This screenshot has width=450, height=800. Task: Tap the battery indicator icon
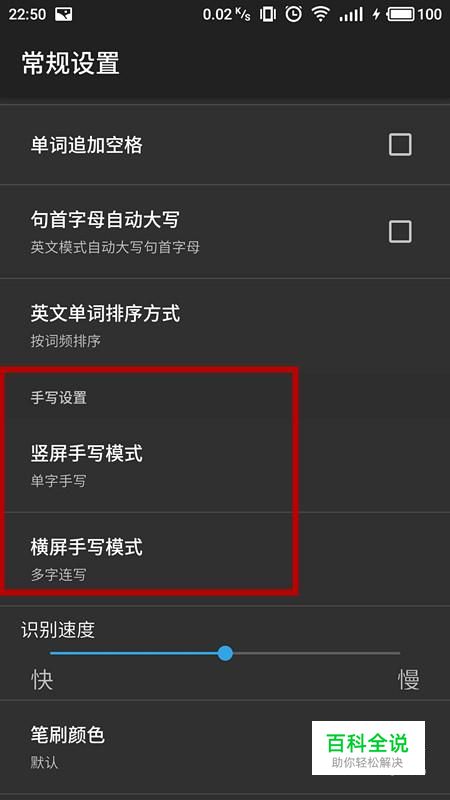(401, 14)
